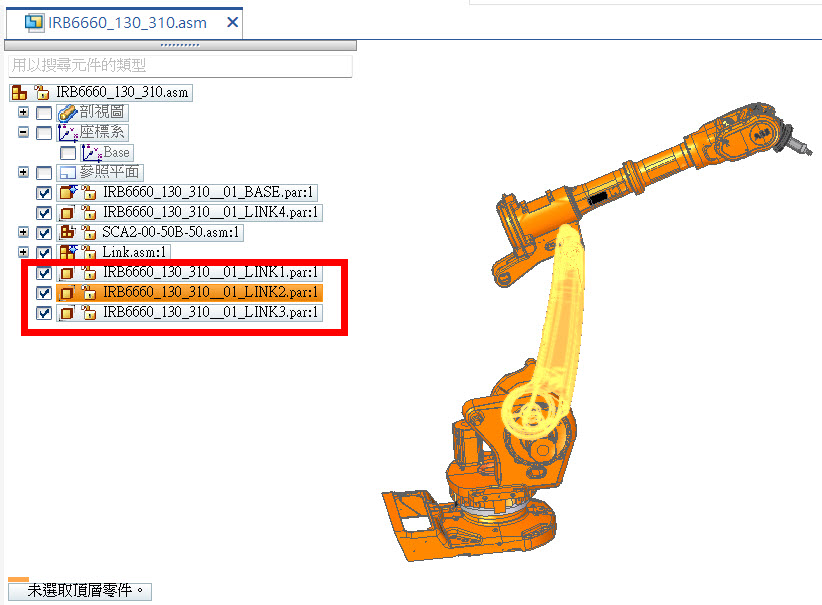The height and width of the screenshot is (605, 822).
Task: Click the status icon next to Link.asm:1 name
Action: 90,252
